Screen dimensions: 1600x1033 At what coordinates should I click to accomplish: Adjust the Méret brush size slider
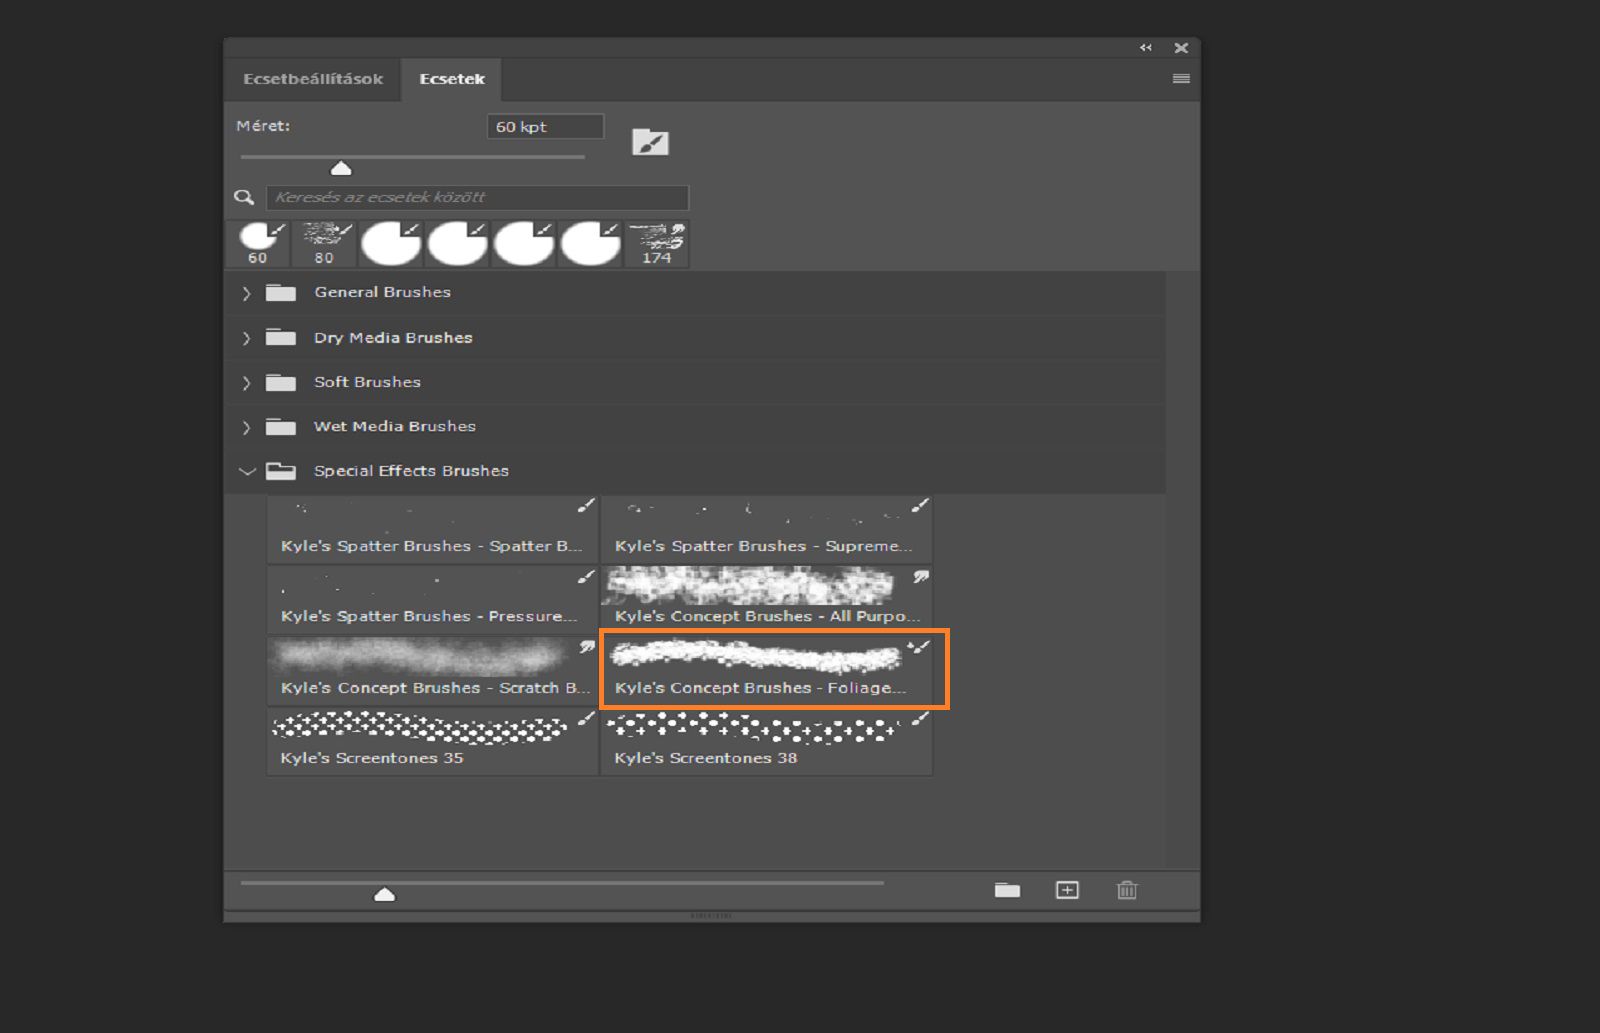341,167
